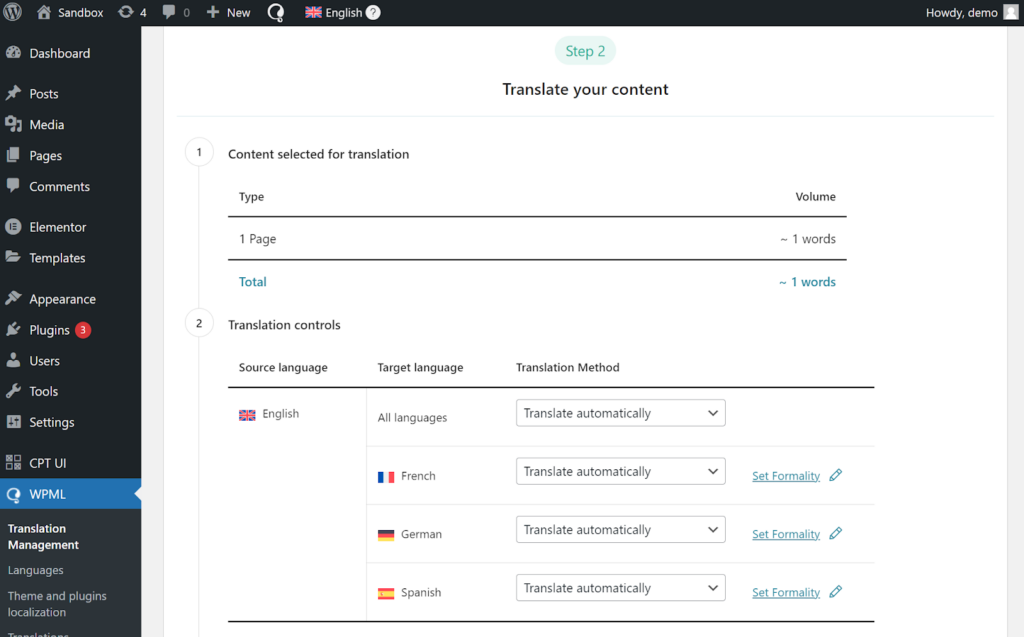Click the UK flag in admin bar
The width and height of the screenshot is (1024, 637).
point(313,12)
